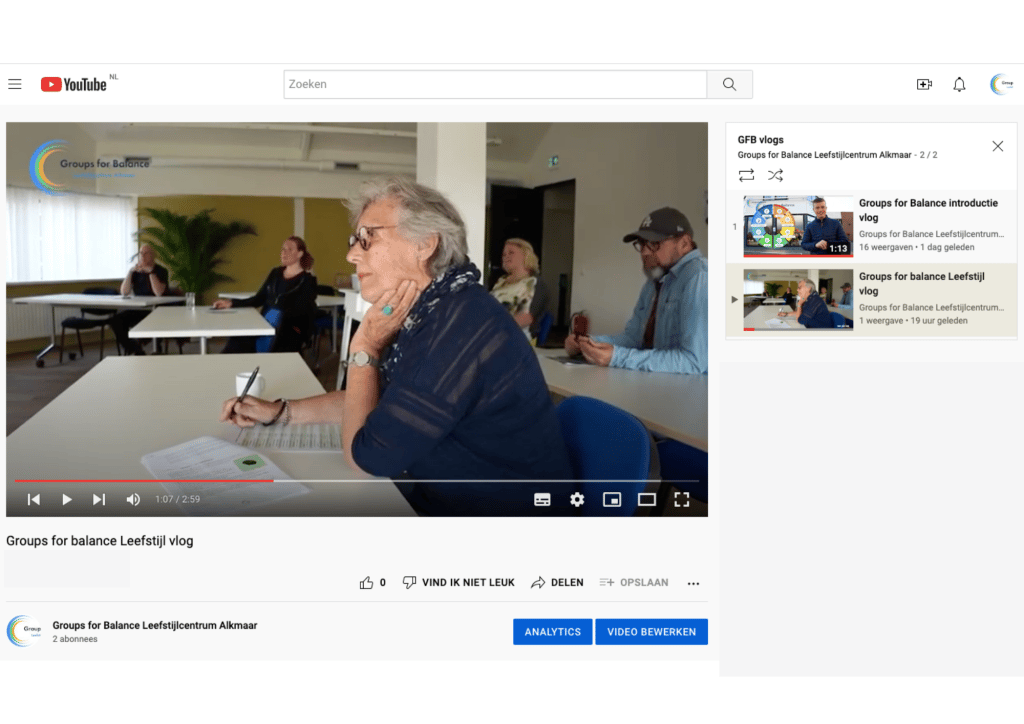Open the more actions three-dot menu
This screenshot has width=1024, height=724.
693,583
